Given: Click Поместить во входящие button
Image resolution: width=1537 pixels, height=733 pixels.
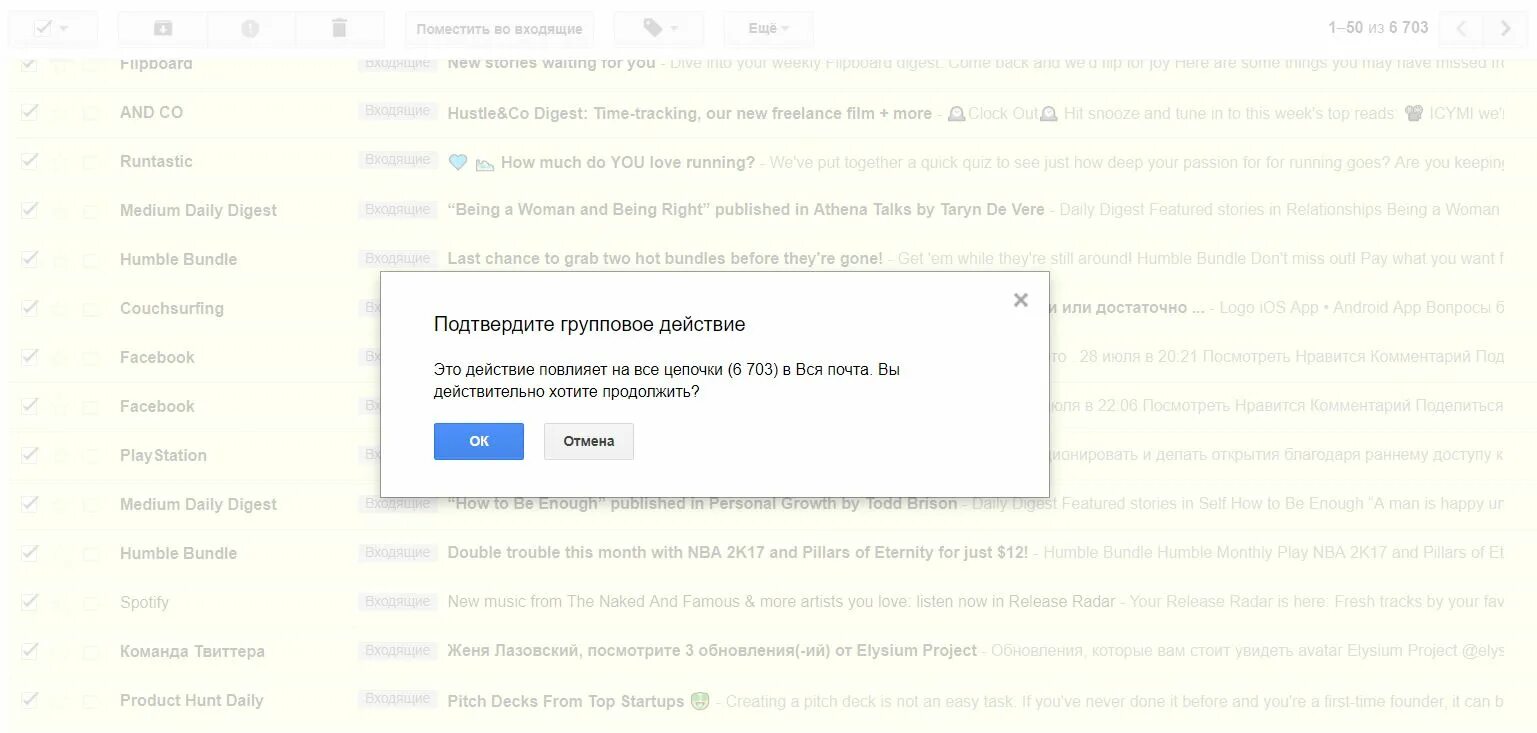Looking at the screenshot, I should point(499,29).
